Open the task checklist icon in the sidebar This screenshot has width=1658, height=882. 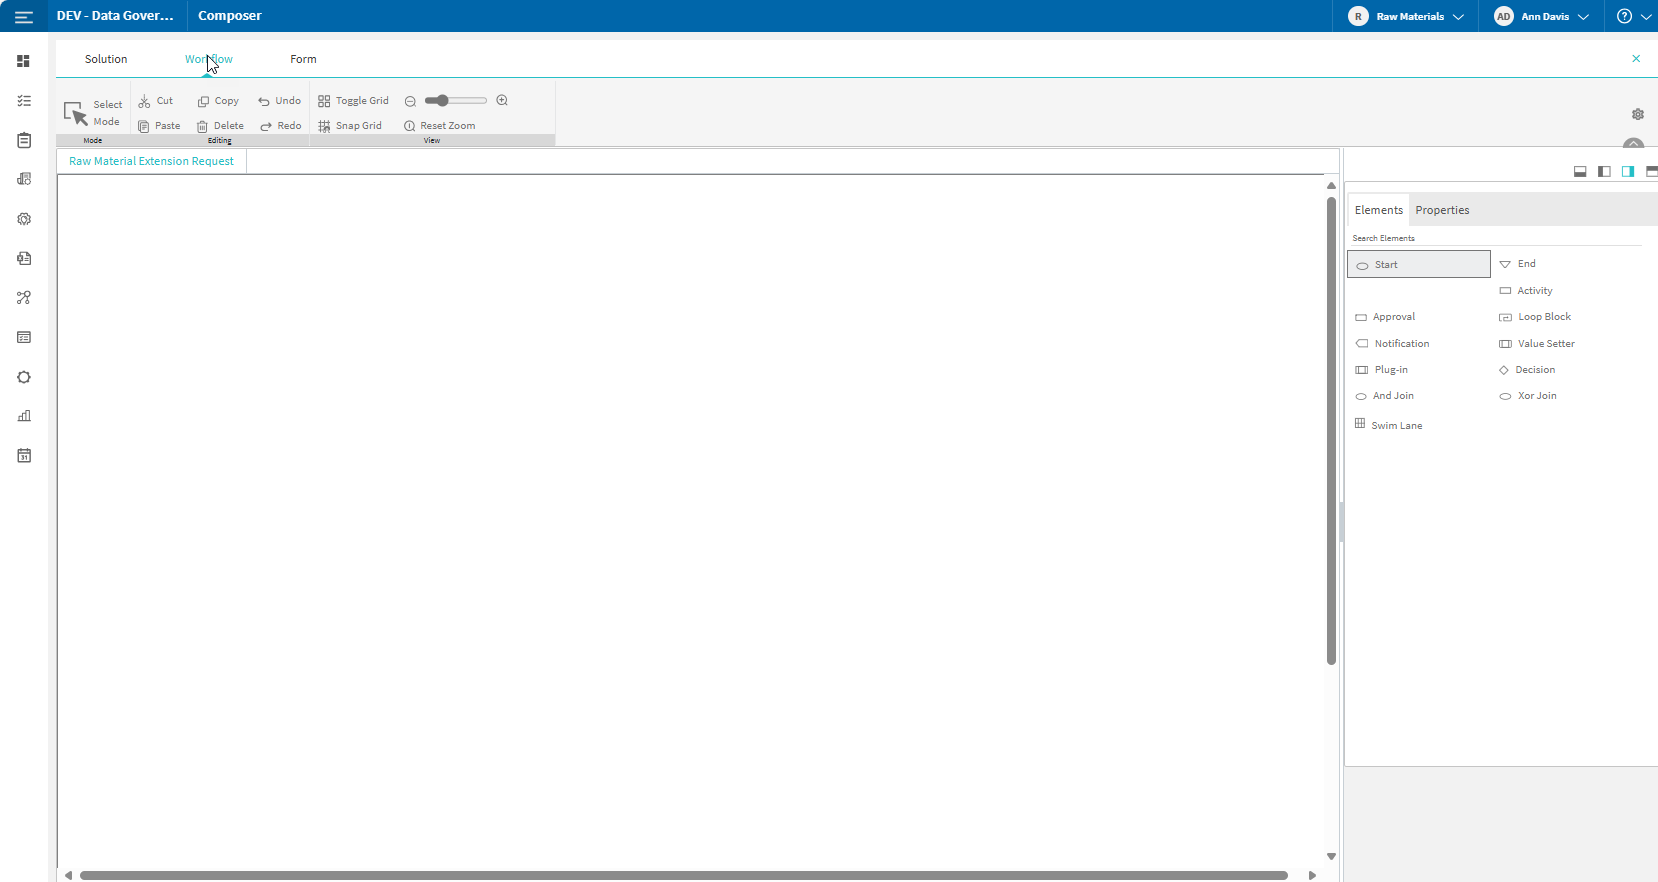[24, 101]
